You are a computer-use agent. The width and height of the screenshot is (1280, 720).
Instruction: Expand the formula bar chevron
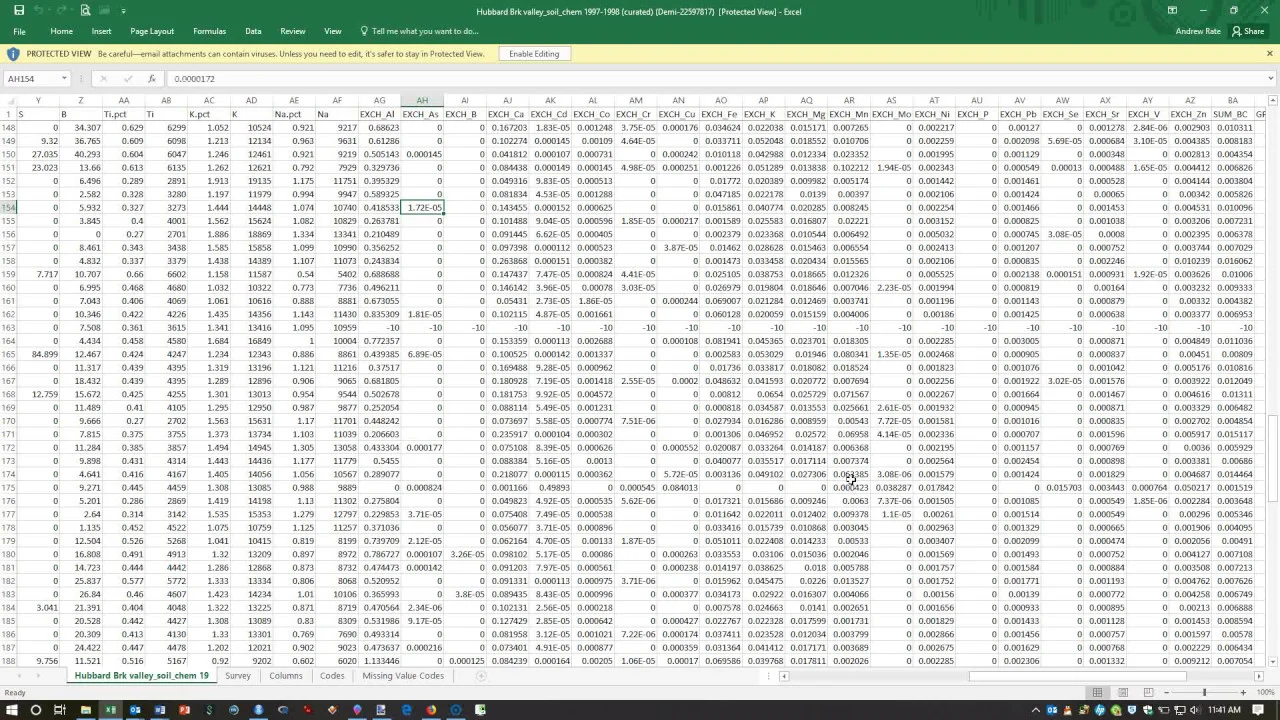tap(1271, 79)
